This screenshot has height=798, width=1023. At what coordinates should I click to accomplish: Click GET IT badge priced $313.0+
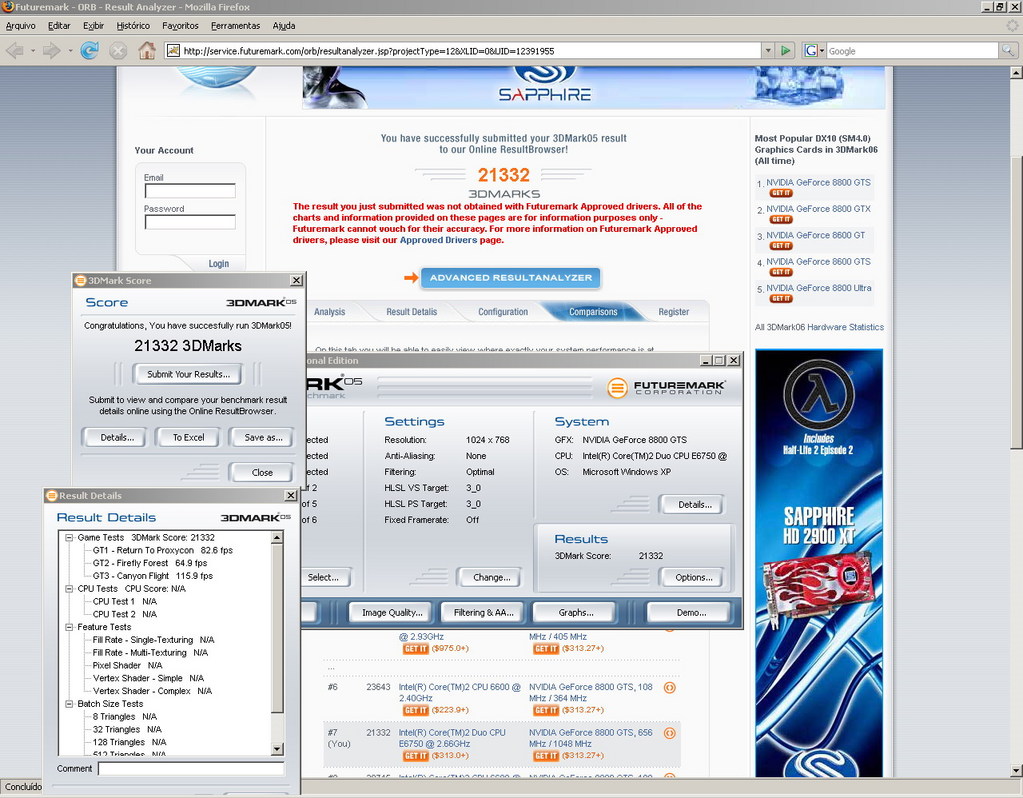point(416,756)
